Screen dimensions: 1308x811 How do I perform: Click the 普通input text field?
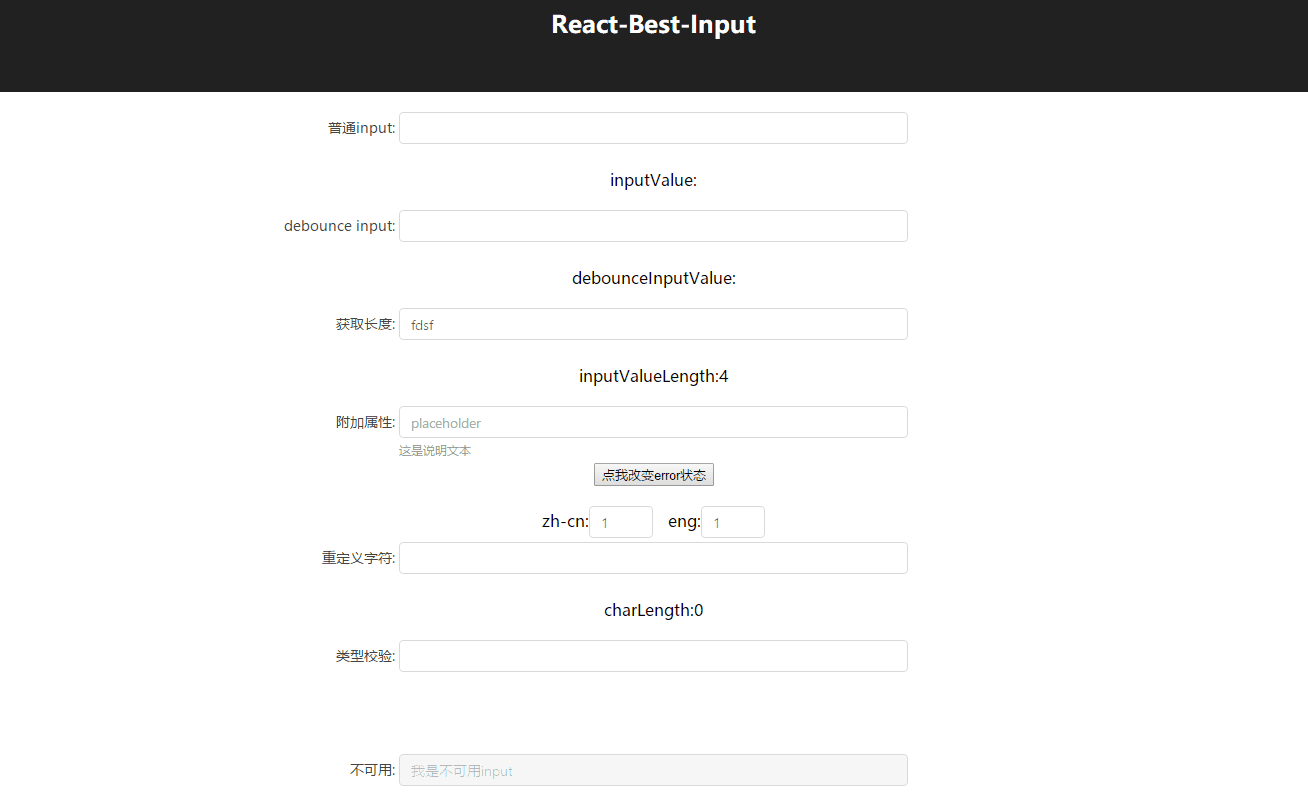coord(653,128)
